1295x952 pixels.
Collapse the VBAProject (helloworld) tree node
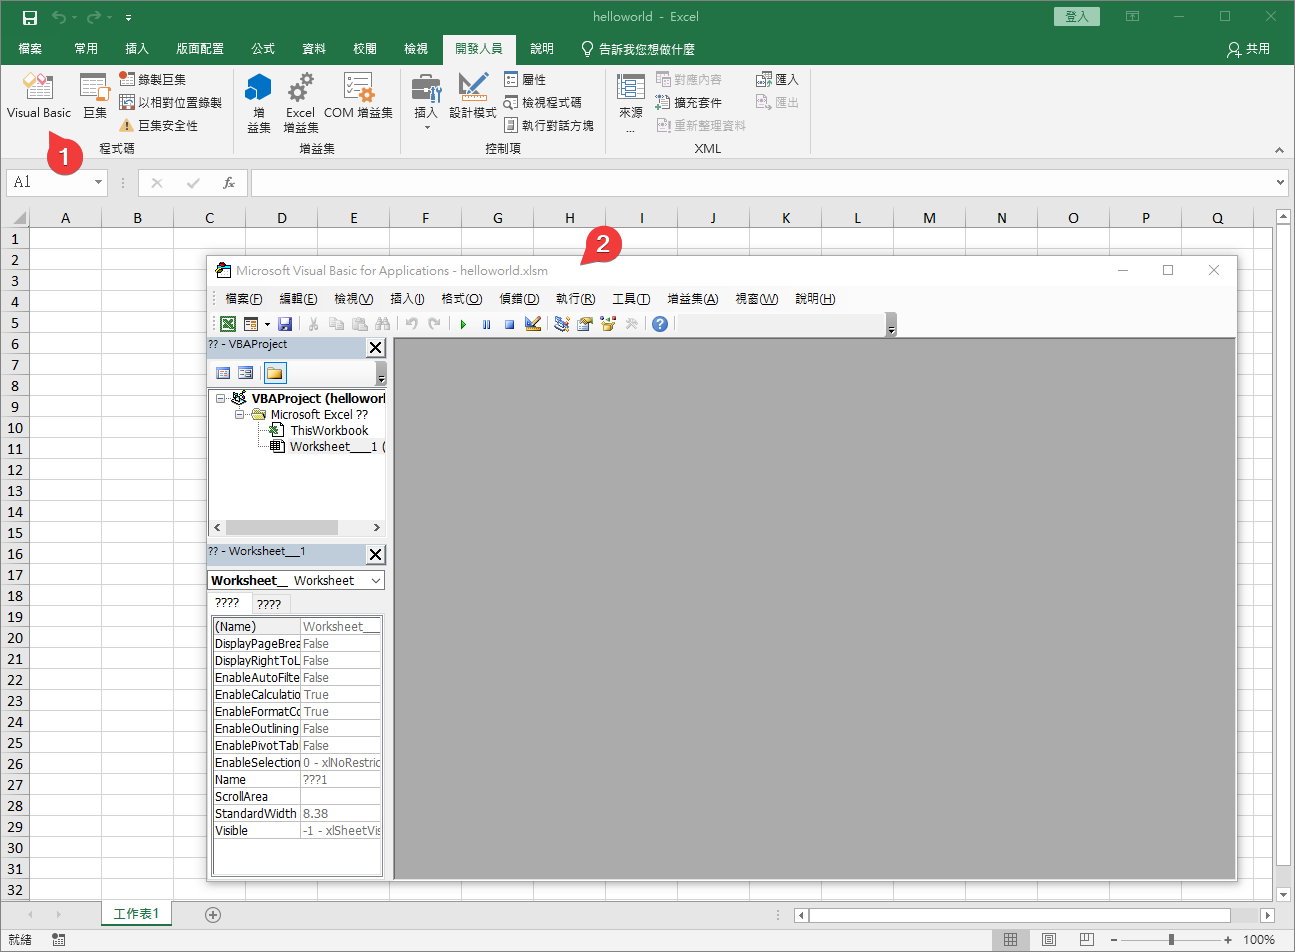221,398
